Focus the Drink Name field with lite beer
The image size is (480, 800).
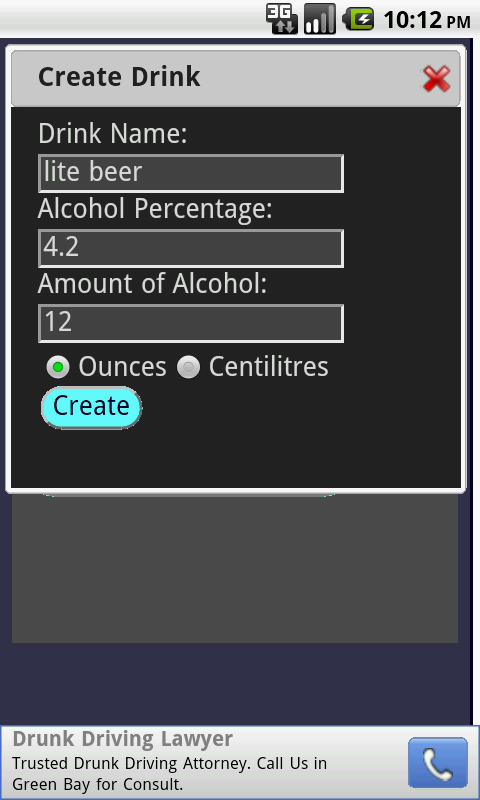[x=191, y=173]
